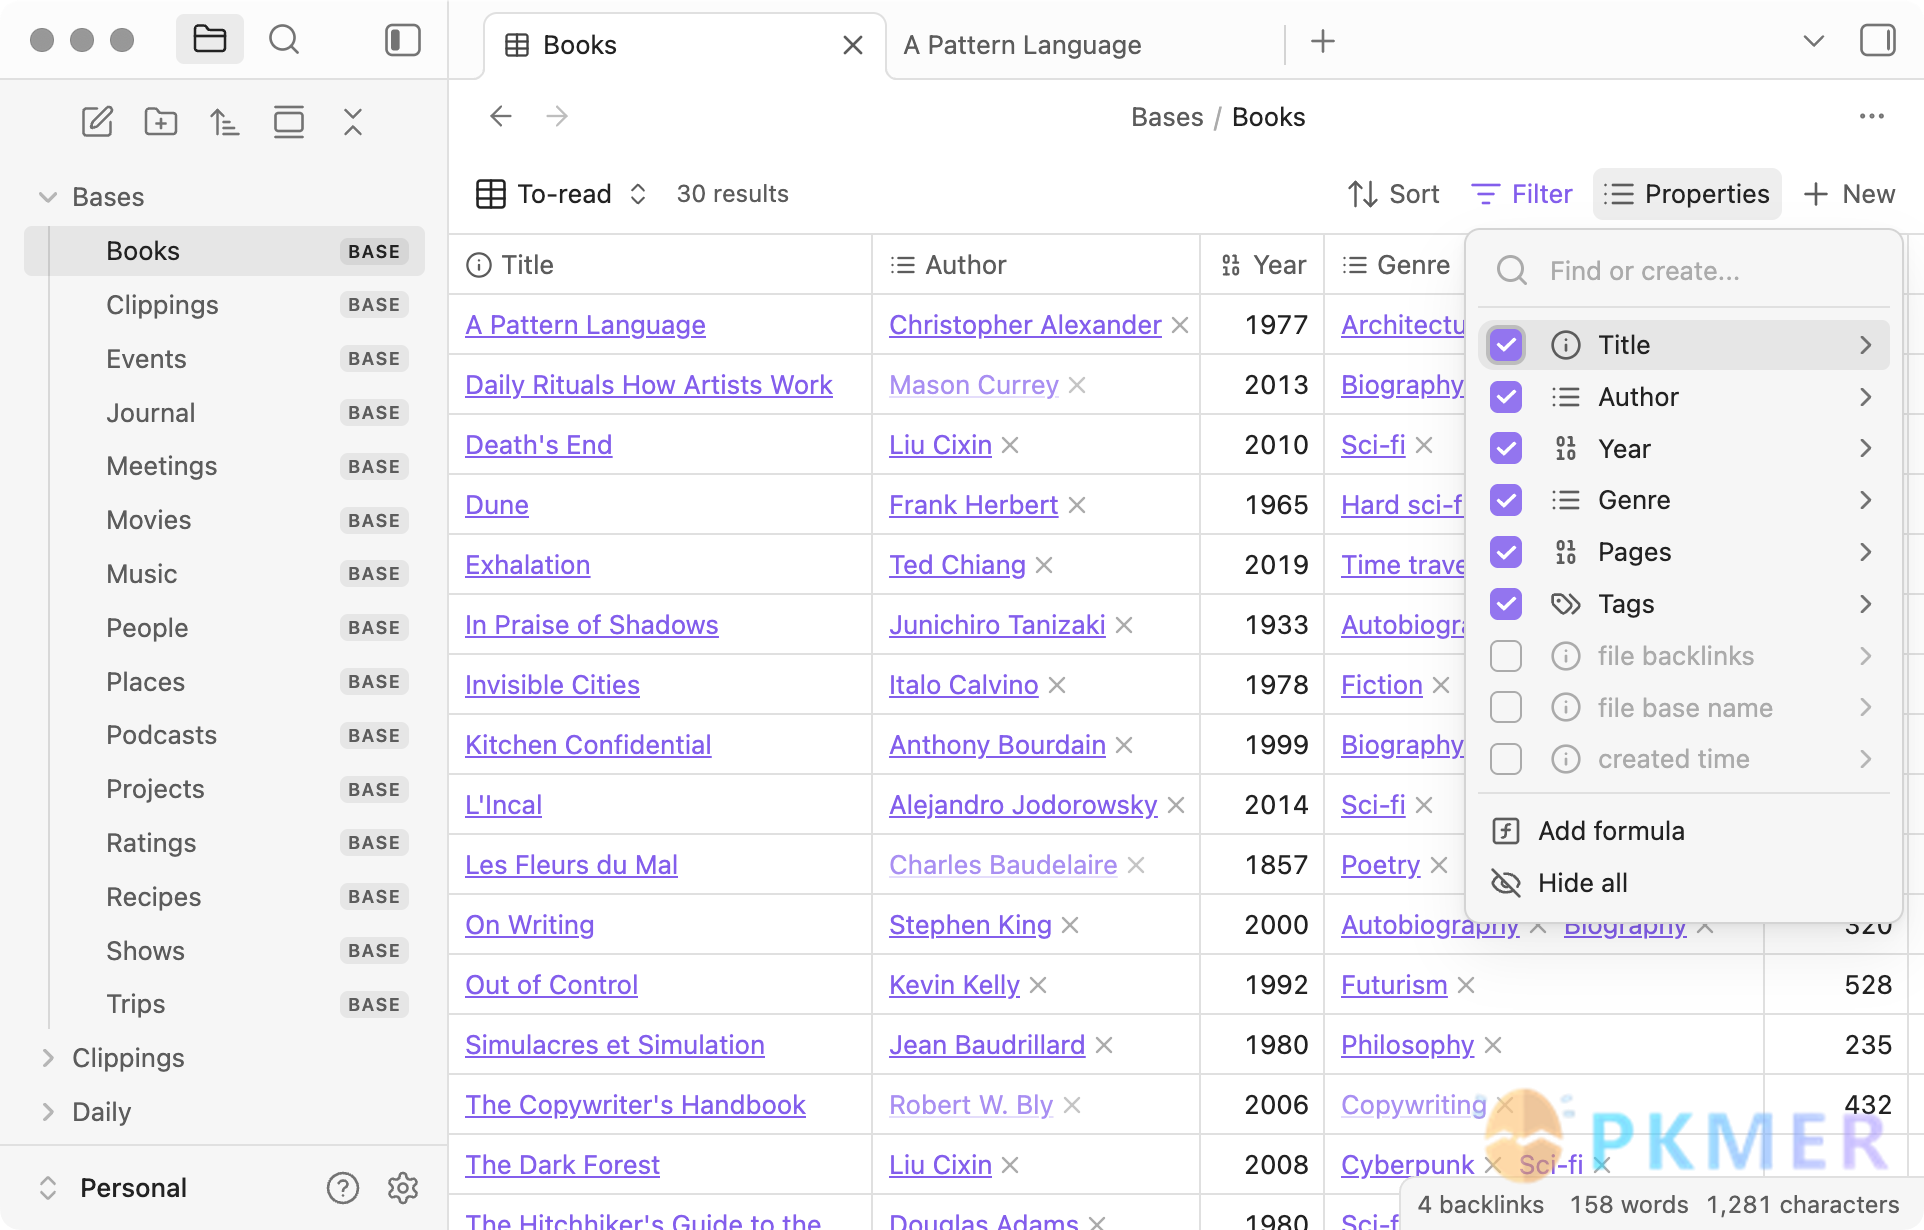The image size is (1924, 1230).
Task: Remove Frank Herbert from Dune author
Action: tap(1077, 505)
